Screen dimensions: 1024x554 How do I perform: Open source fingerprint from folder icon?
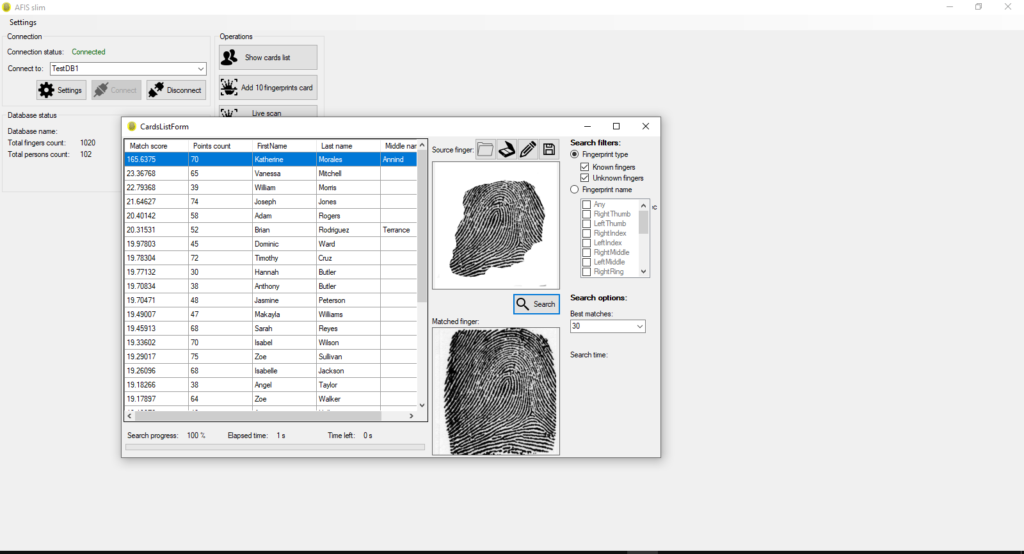pyautogui.click(x=485, y=149)
